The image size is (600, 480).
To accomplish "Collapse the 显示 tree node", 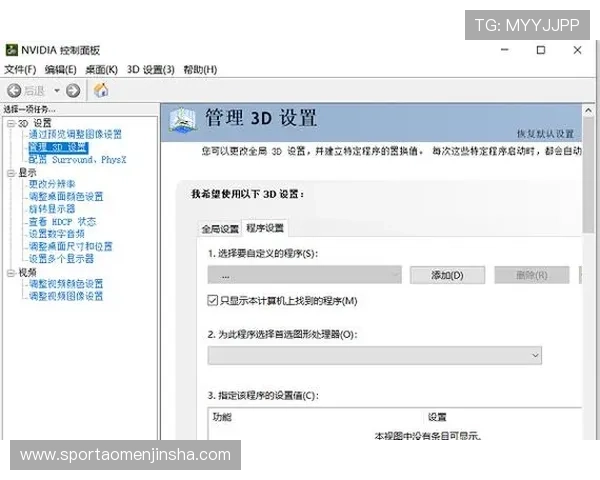I will (x=11, y=173).
